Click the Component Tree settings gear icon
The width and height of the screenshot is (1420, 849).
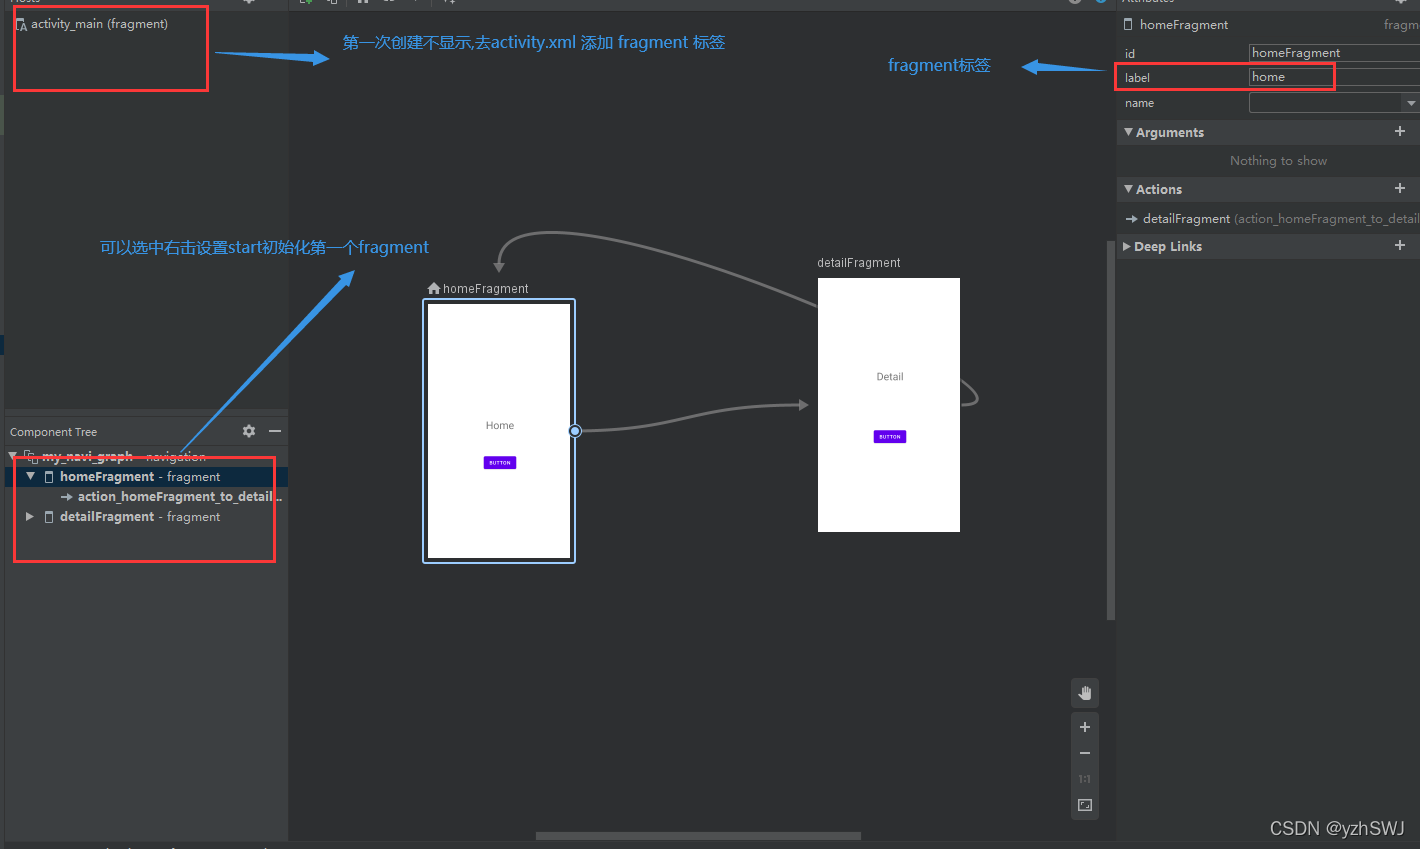pos(248,431)
